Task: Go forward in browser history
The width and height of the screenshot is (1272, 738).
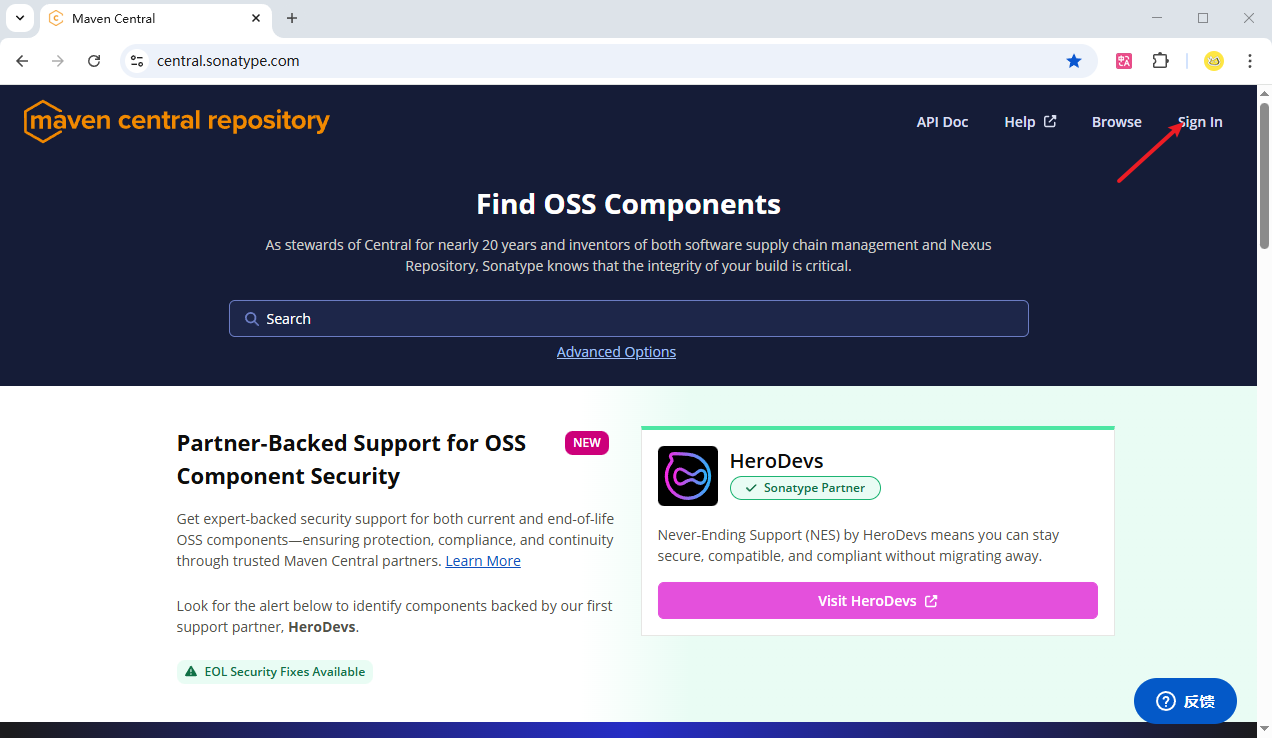Action: 58,61
